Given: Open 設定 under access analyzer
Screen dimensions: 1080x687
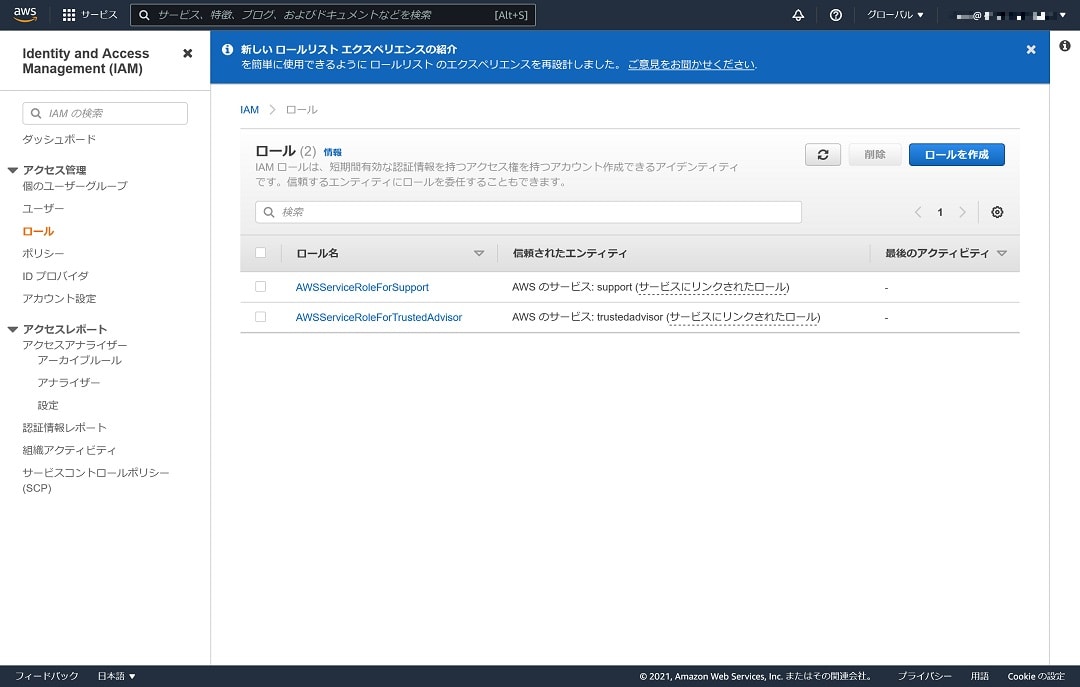Looking at the screenshot, I should tap(48, 405).
